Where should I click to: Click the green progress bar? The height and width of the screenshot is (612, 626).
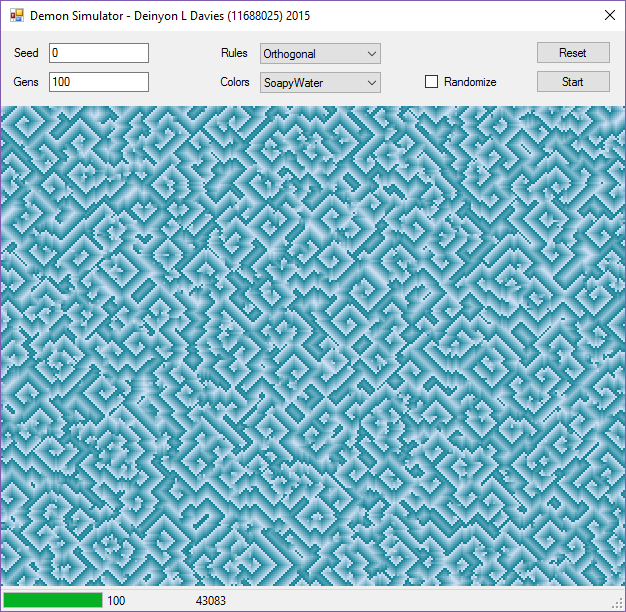point(53,600)
